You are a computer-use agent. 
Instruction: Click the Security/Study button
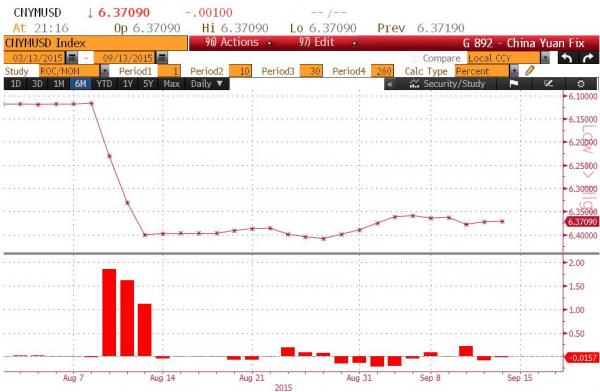[x=447, y=84]
